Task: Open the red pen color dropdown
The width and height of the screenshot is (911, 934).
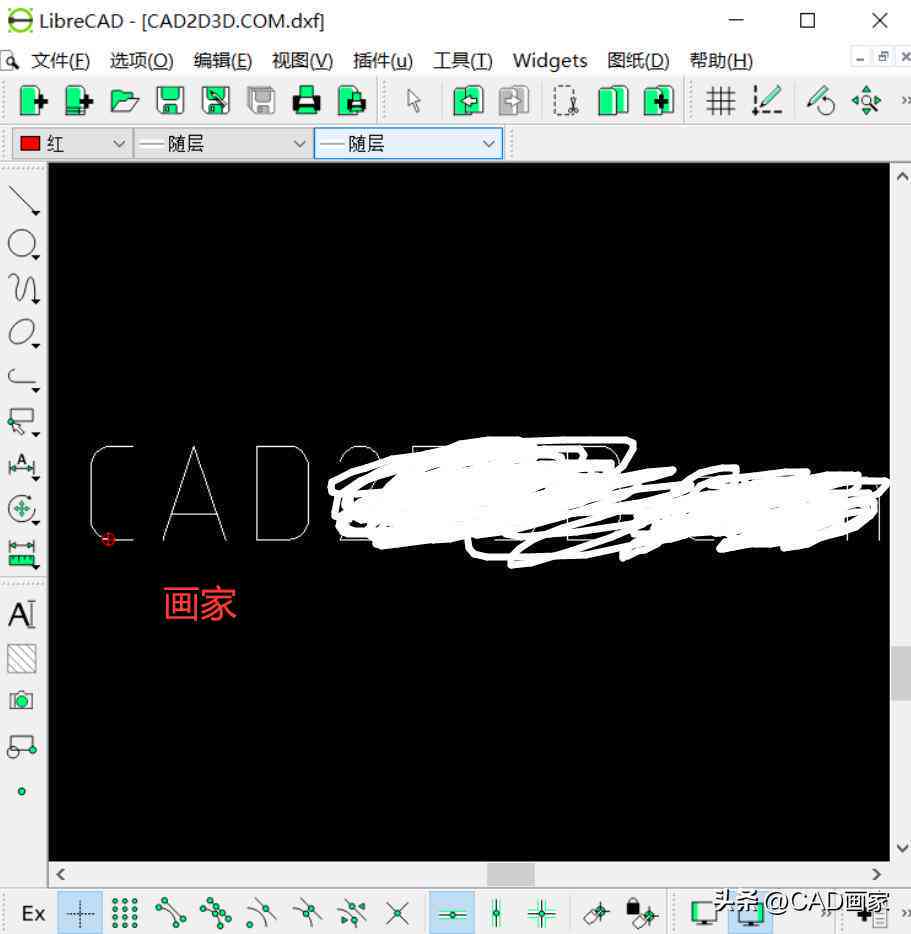Action: coord(72,144)
